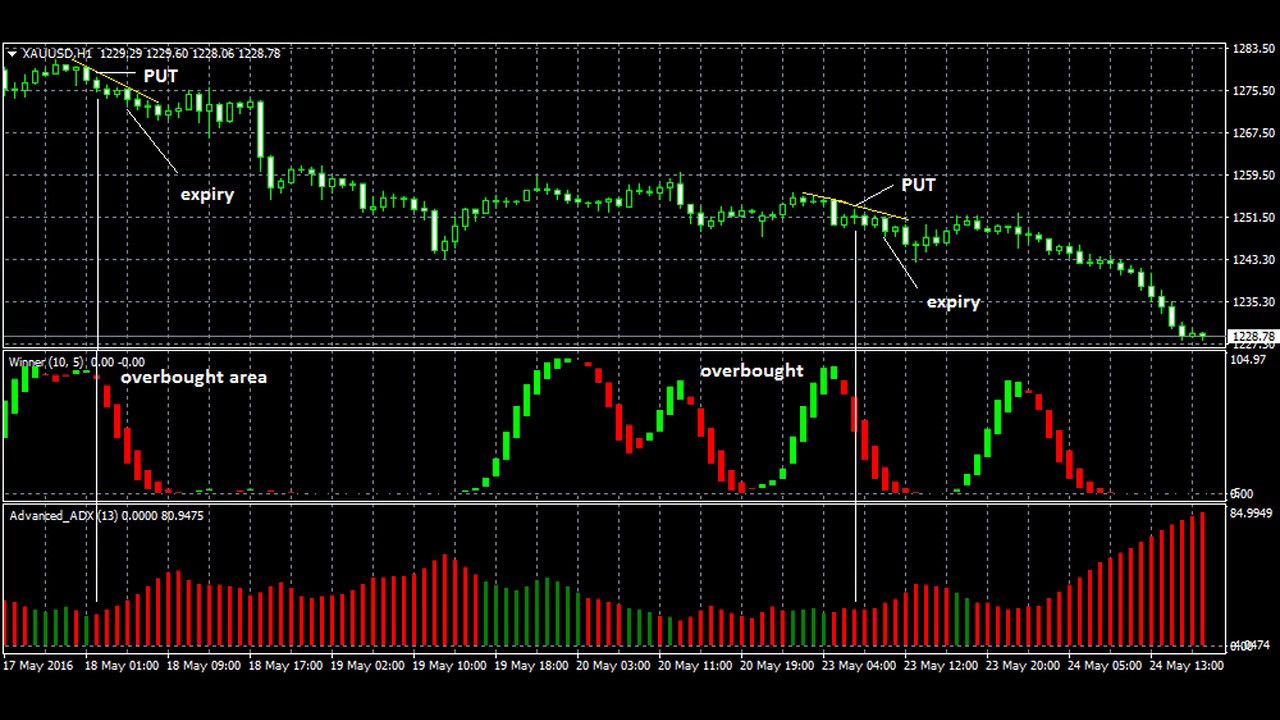Click the 19 May 18:00 time label
Image resolution: width=1280 pixels, height=720 pixels.
[531, 665]
